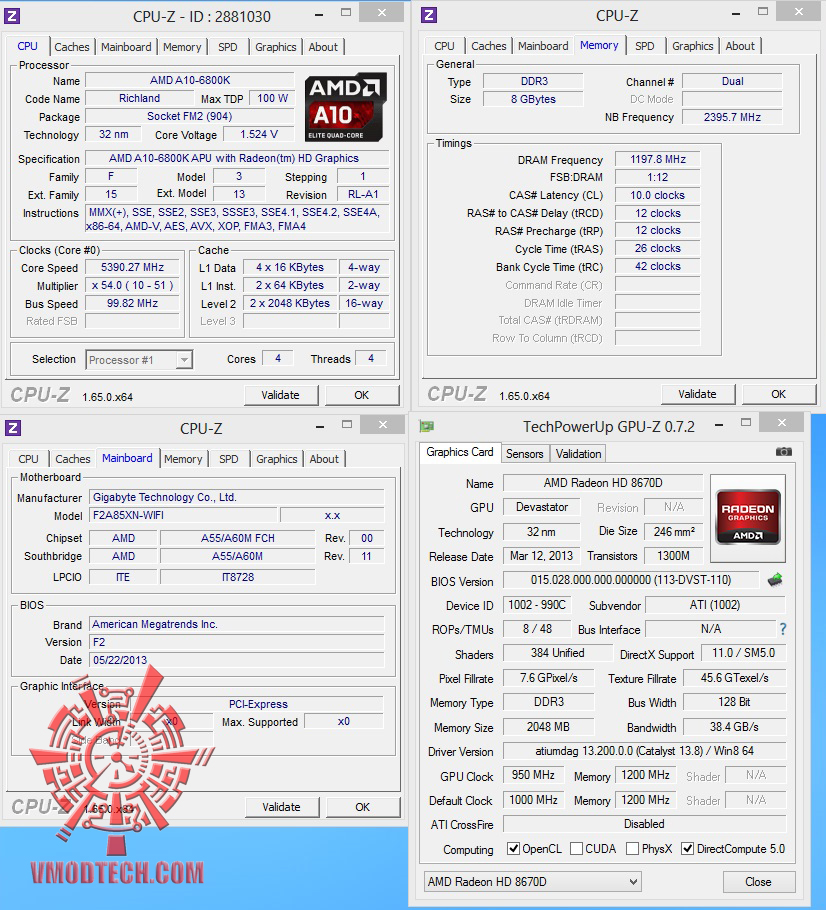Click the GPU Clock 950 MHz value
This screenshot has width=826, height=910.
533,775
